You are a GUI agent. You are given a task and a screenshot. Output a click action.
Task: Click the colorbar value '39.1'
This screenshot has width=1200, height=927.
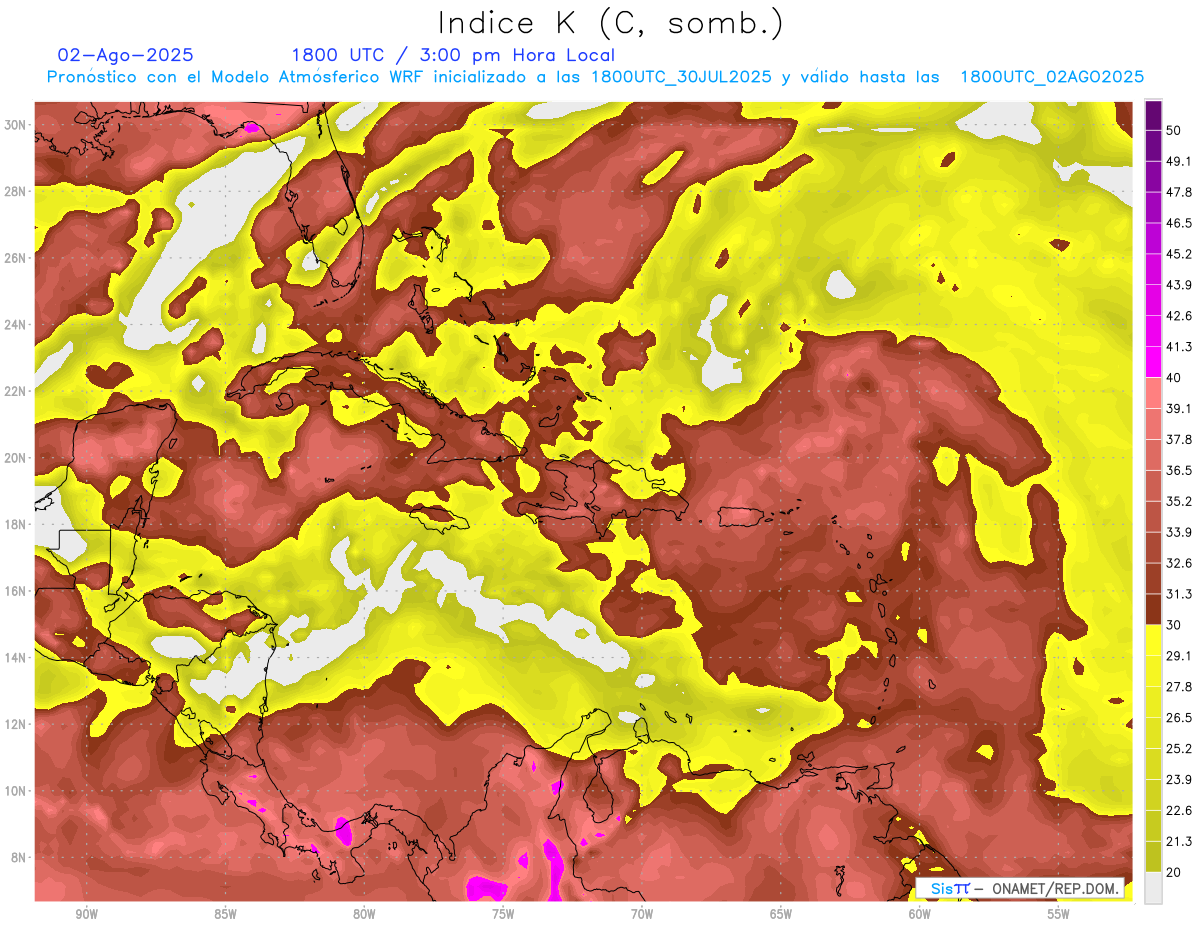coord(1178,408)
